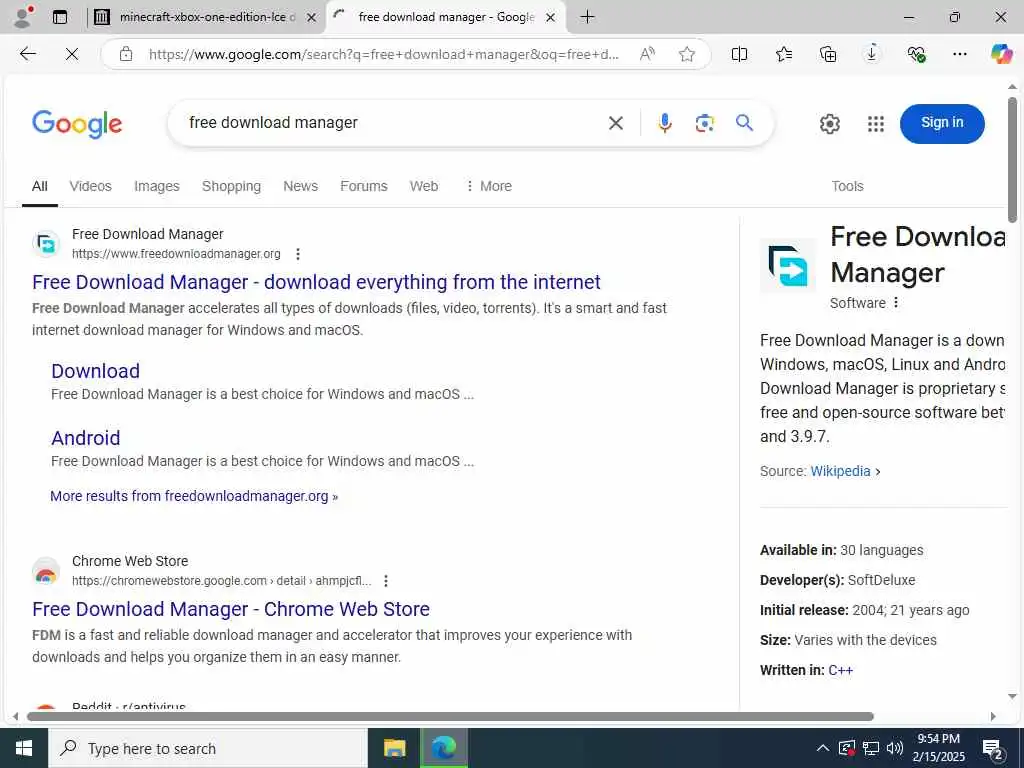Viewport: 1024px width, 768px height.
Task: View site information lock icon
Action: 126,54
